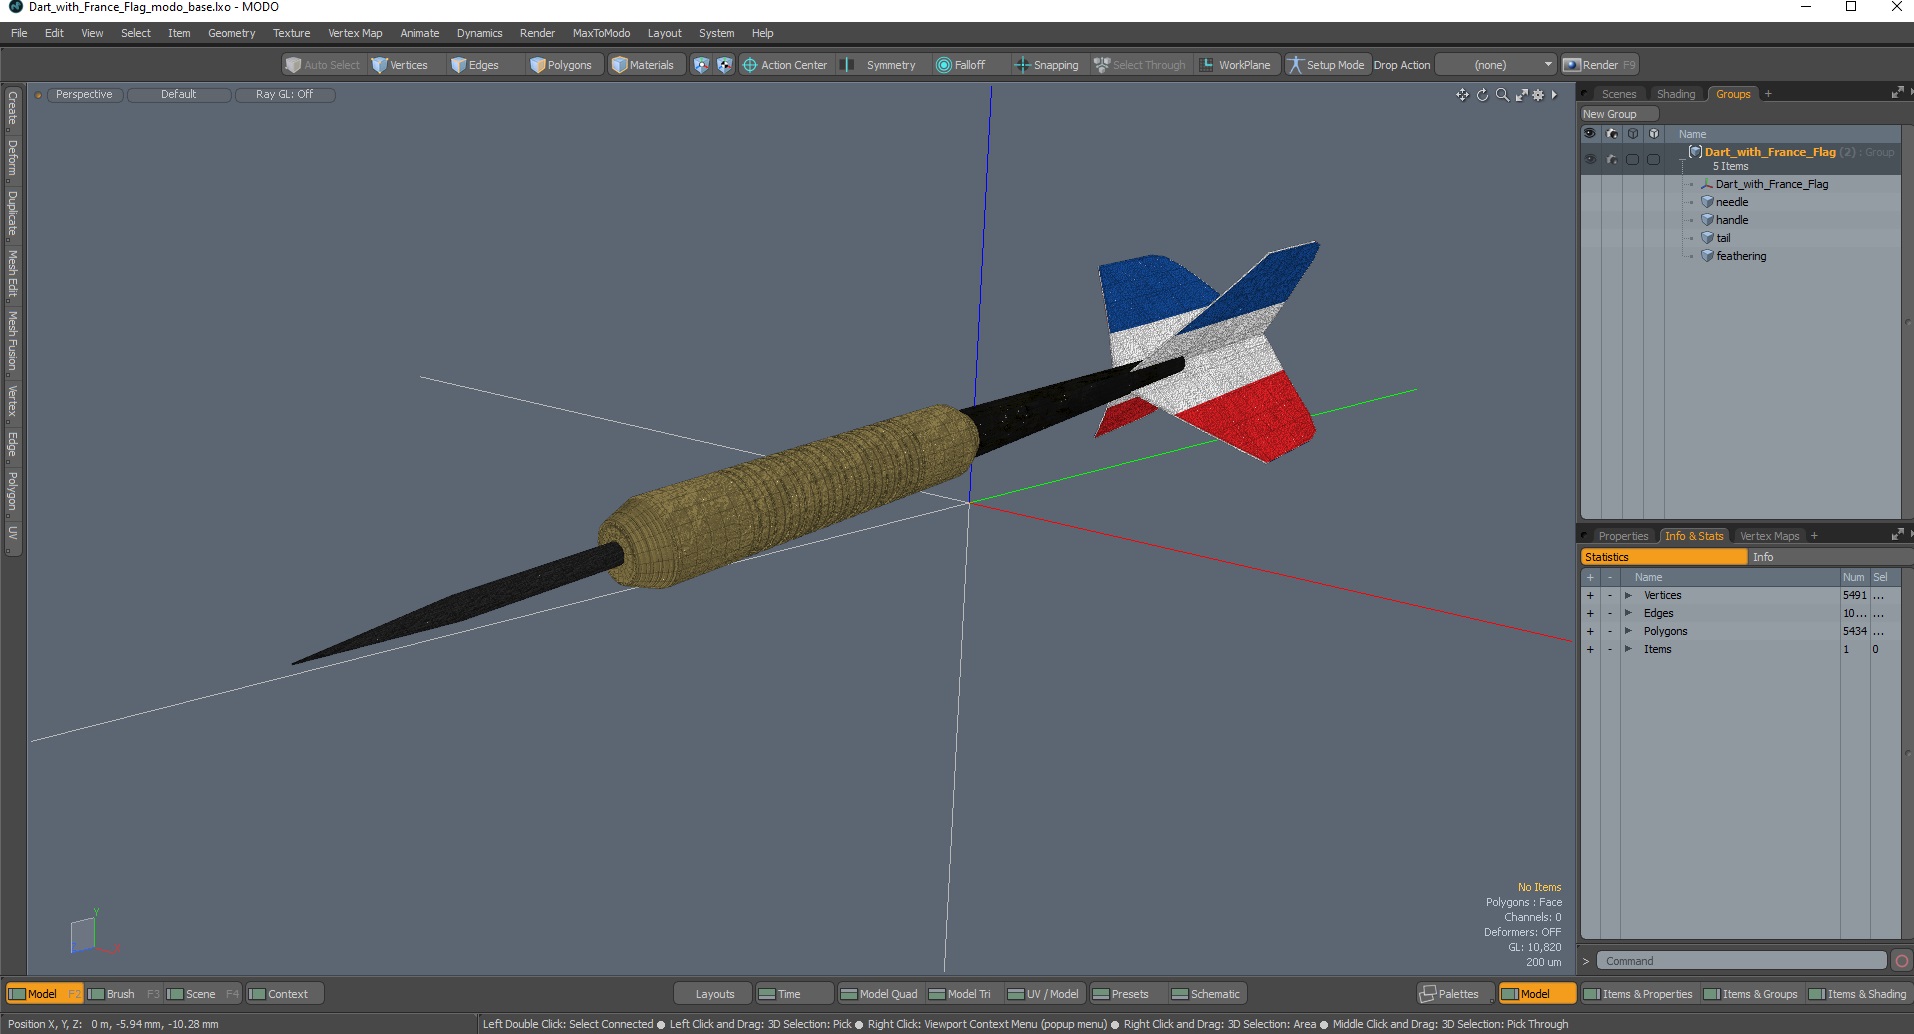Open the viewport settings gear
This screenshot has width=1914, height=1034.
click(1538, 95)
